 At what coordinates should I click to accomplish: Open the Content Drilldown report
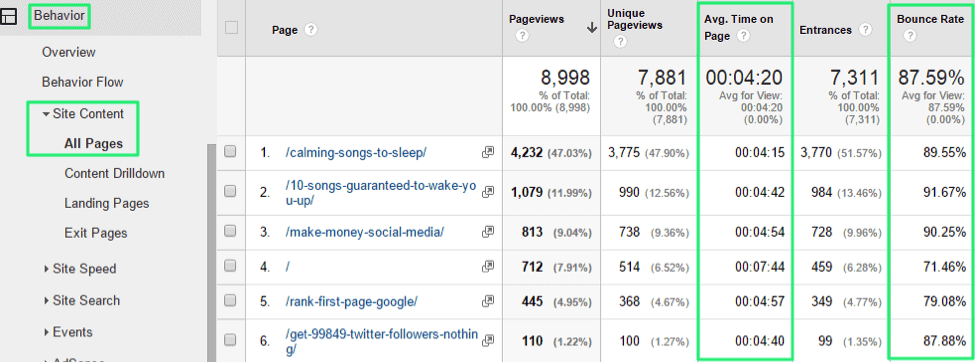[114, 173]
